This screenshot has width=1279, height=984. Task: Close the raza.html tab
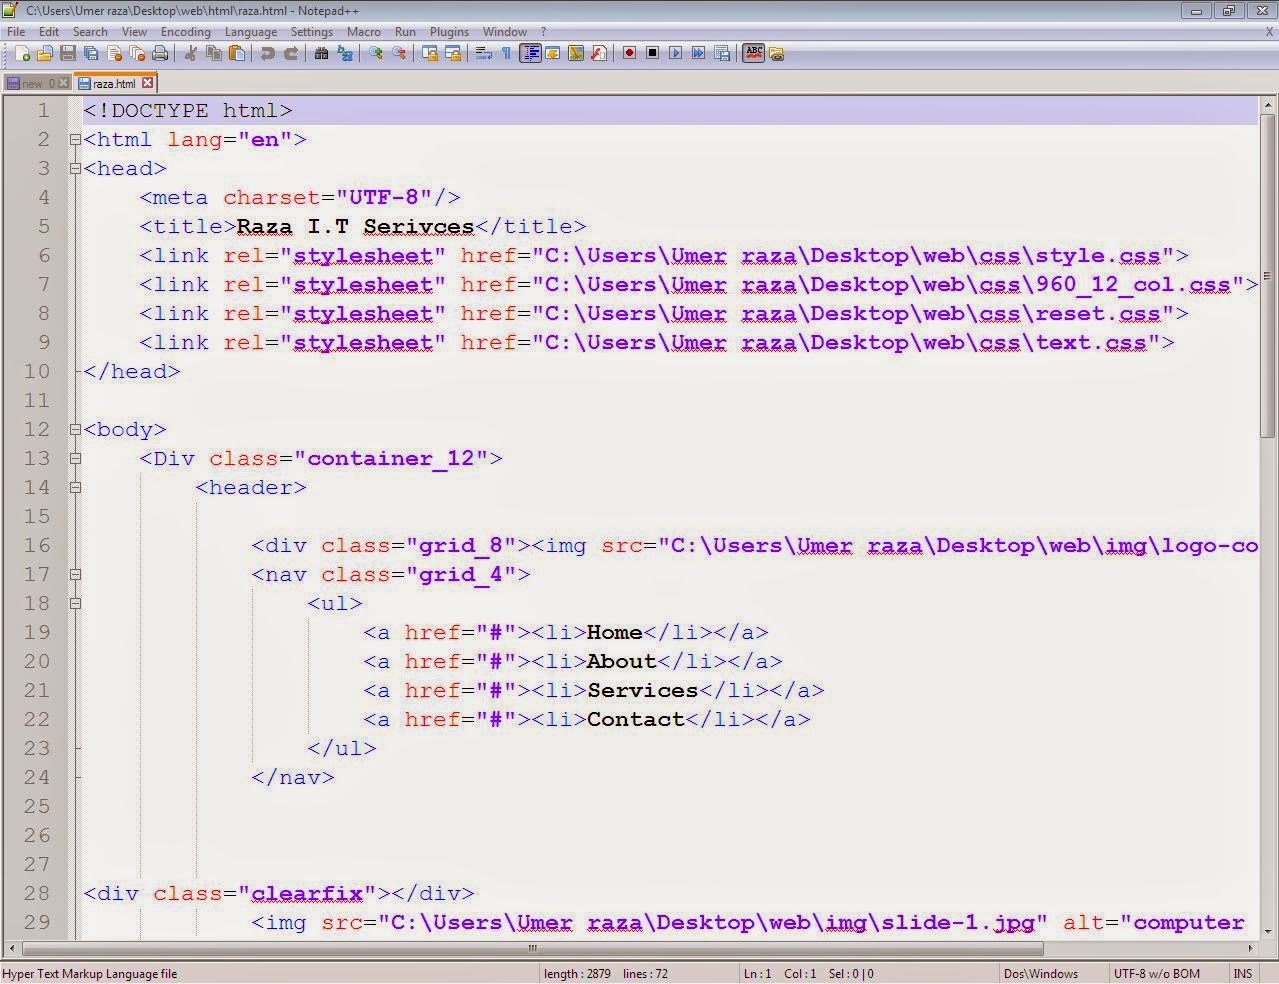(x=147, y=83)
